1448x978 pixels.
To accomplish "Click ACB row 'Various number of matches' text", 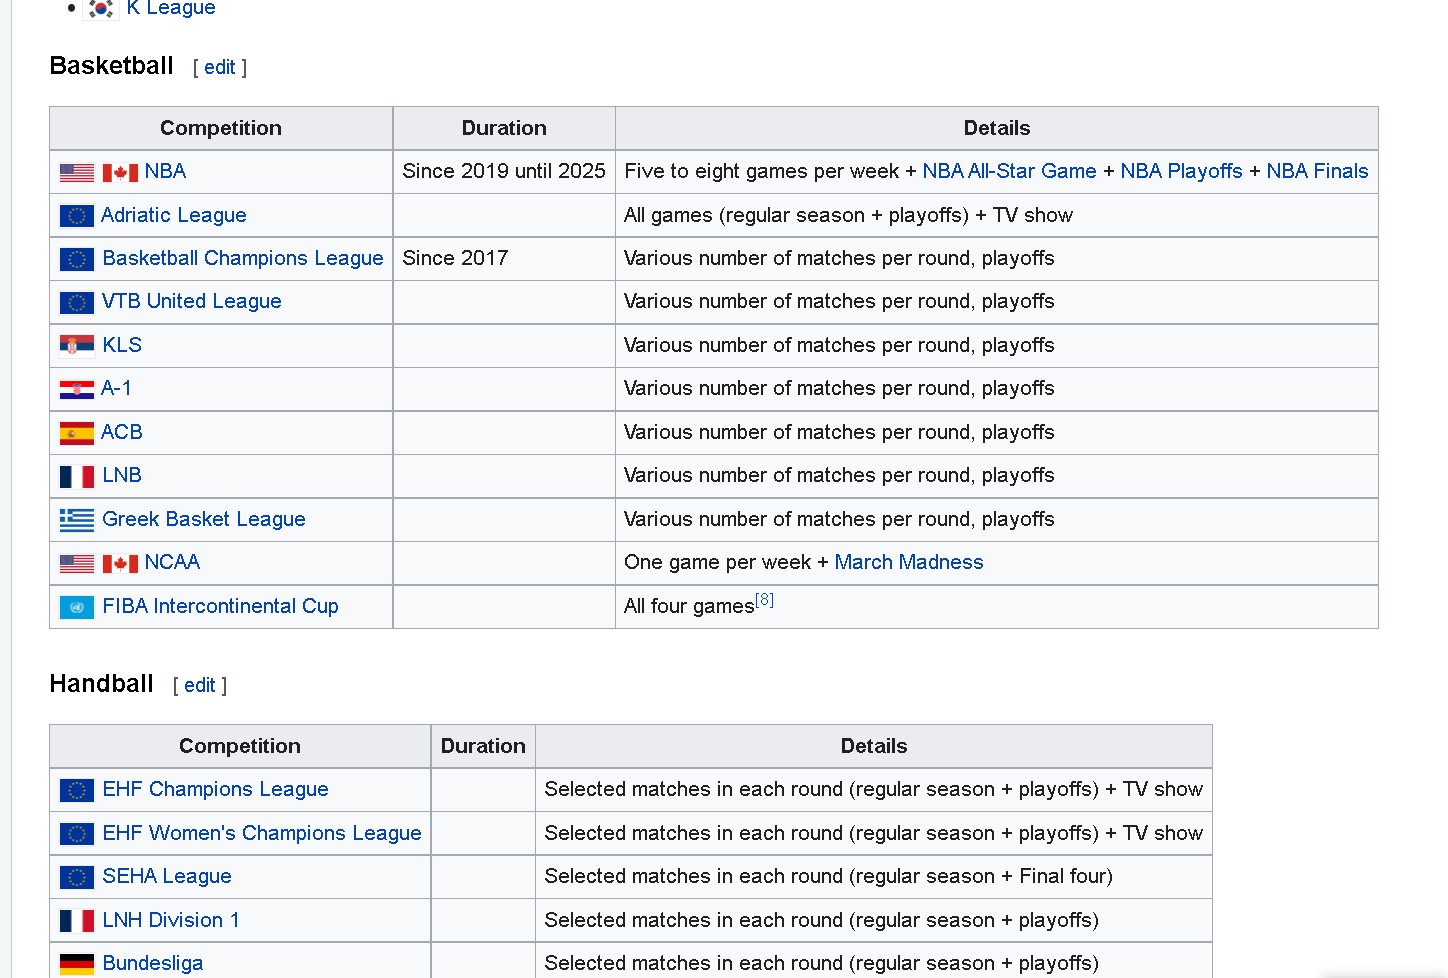I will coord(839,432).
